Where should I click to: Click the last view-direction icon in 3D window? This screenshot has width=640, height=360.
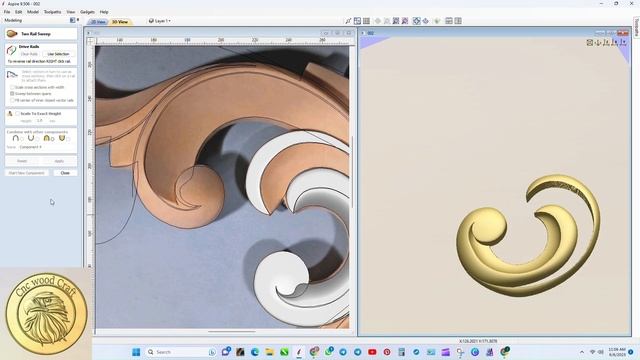point(623,42)
